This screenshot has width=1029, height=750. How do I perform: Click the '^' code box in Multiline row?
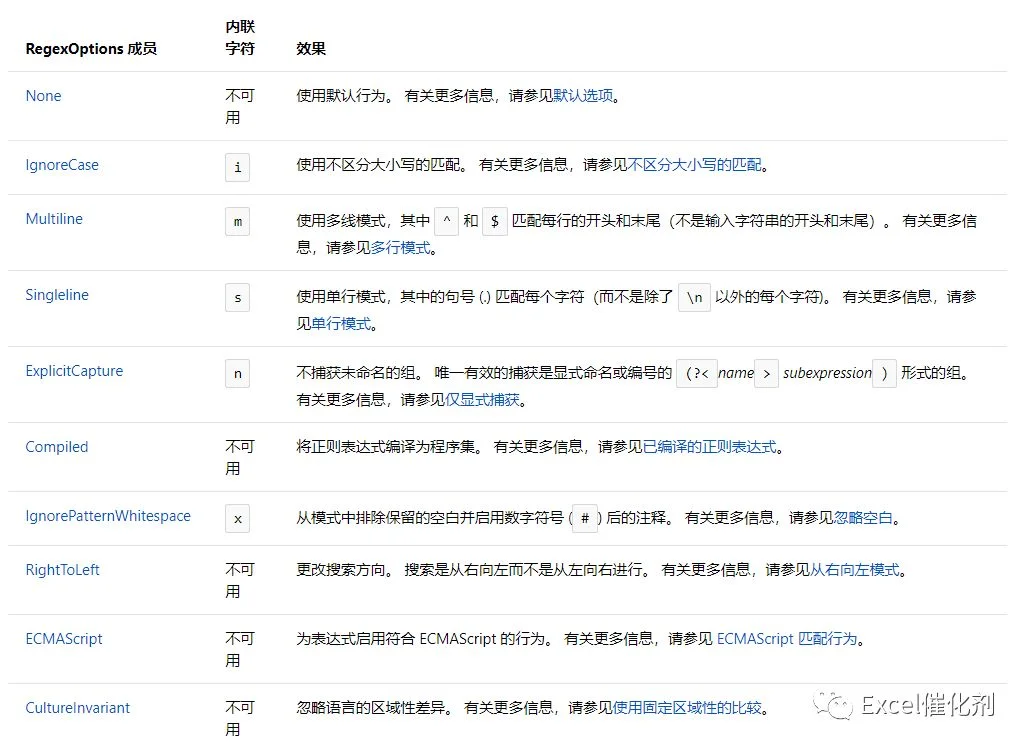(446, 221)
